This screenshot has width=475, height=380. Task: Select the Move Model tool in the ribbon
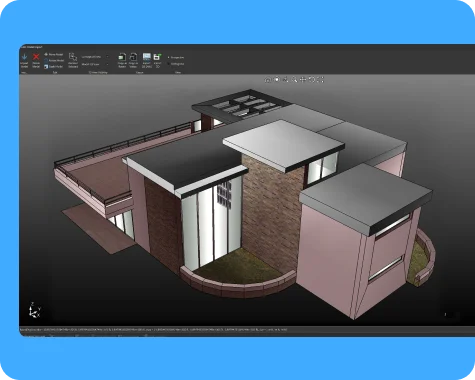pyautogui.click(x=54, y=54)
